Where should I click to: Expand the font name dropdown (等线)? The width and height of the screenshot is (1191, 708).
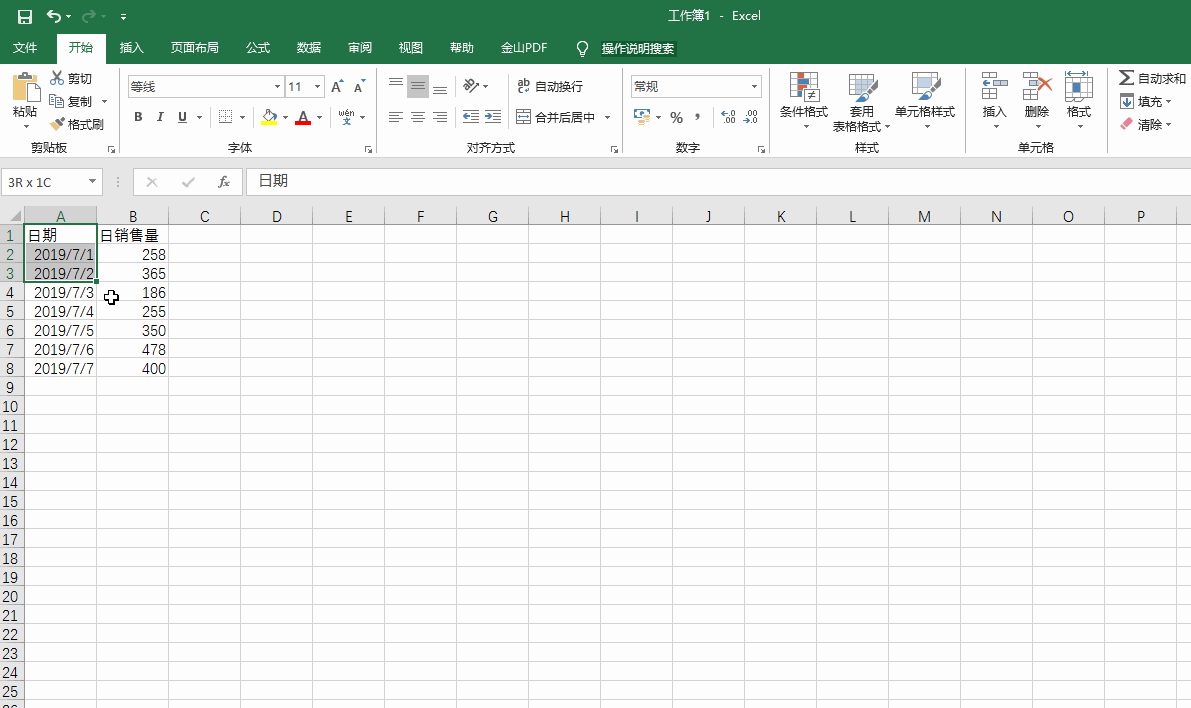277,87
